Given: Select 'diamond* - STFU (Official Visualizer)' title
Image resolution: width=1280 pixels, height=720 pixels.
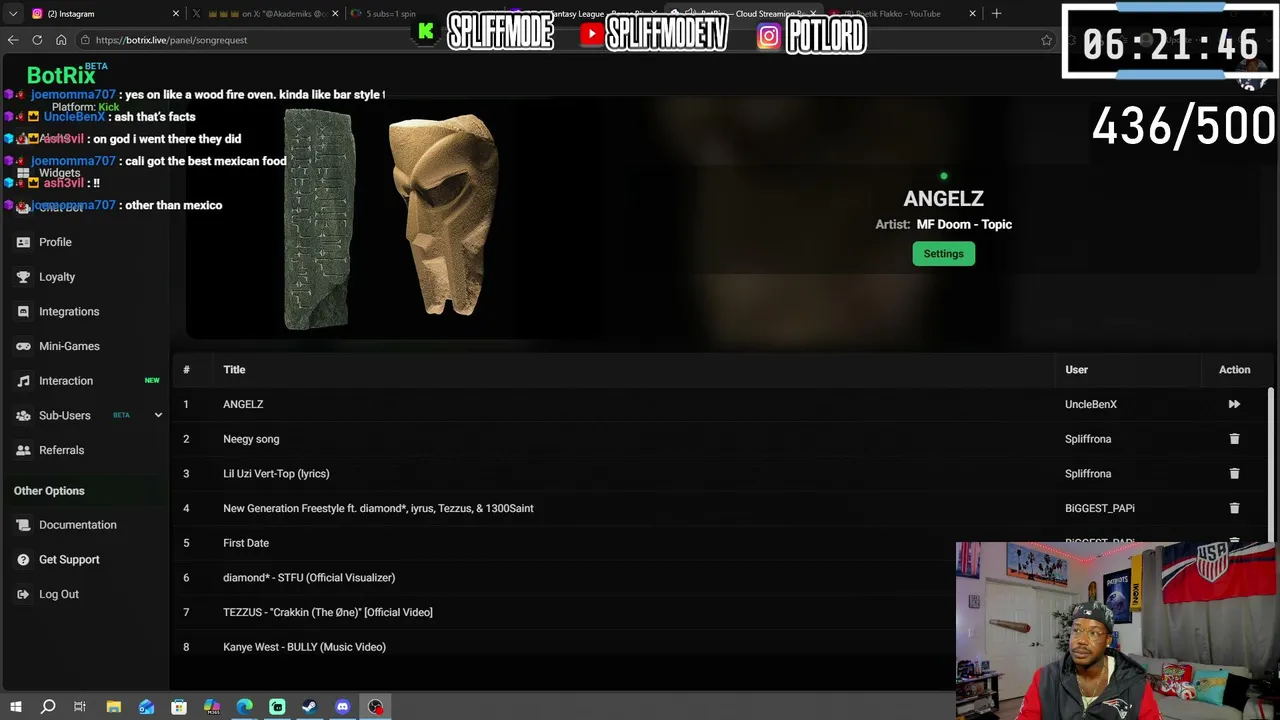Looking at the screenshot, I should [x=309, y=578].
